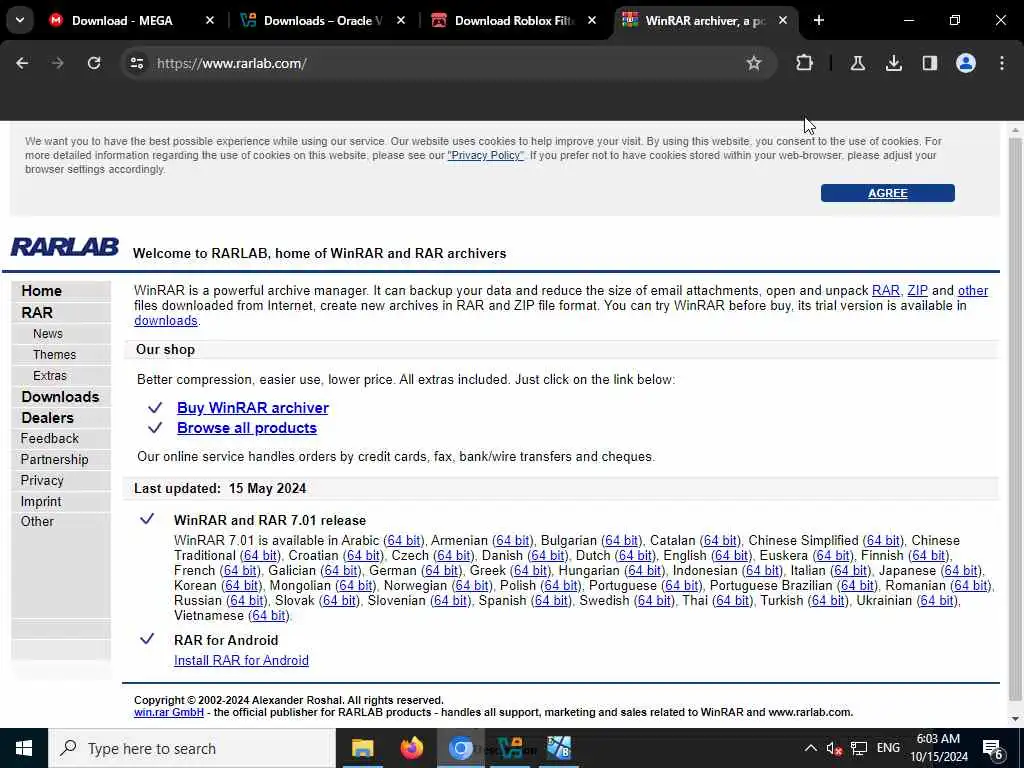This screenshot has width=1024, height=768.
Task: Click the browser back arrow
Action: (22, 63)
